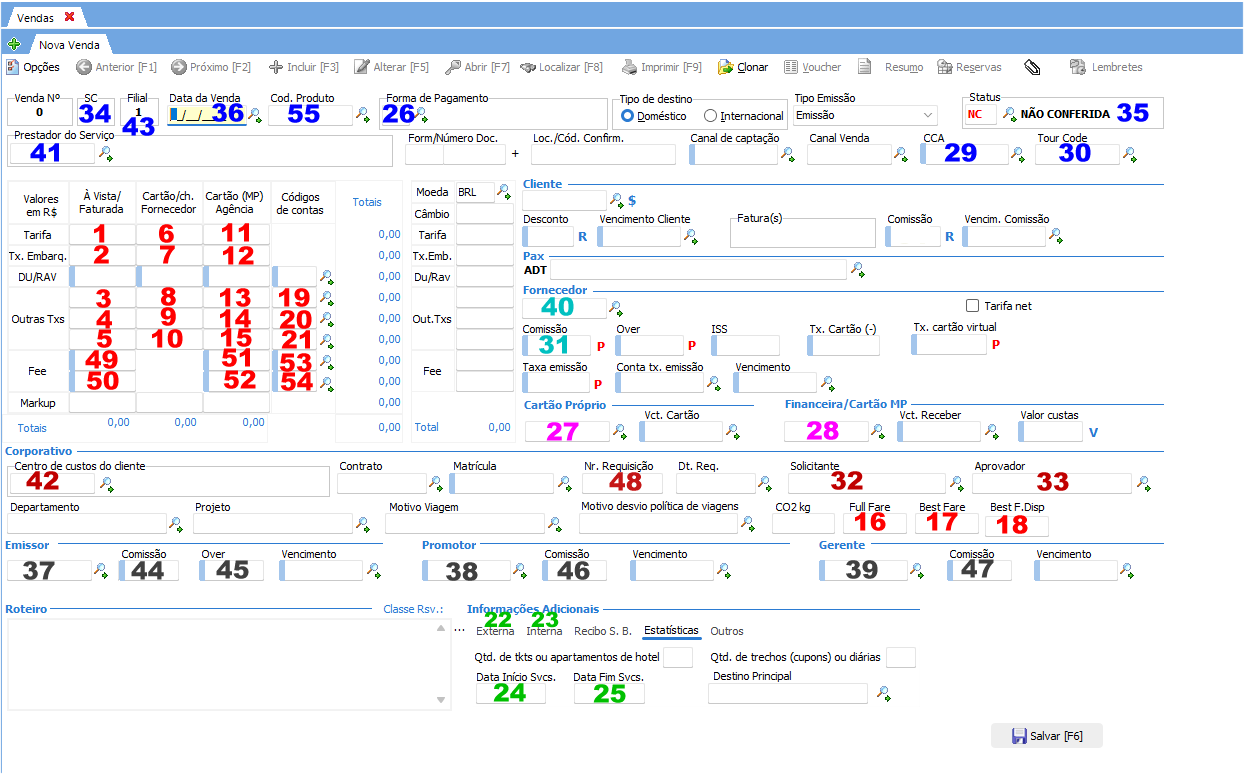The width and height of the screenshot is (1244, 774).
Task: Click the Tour Code search icon
Action: [x=1129, y=154]
